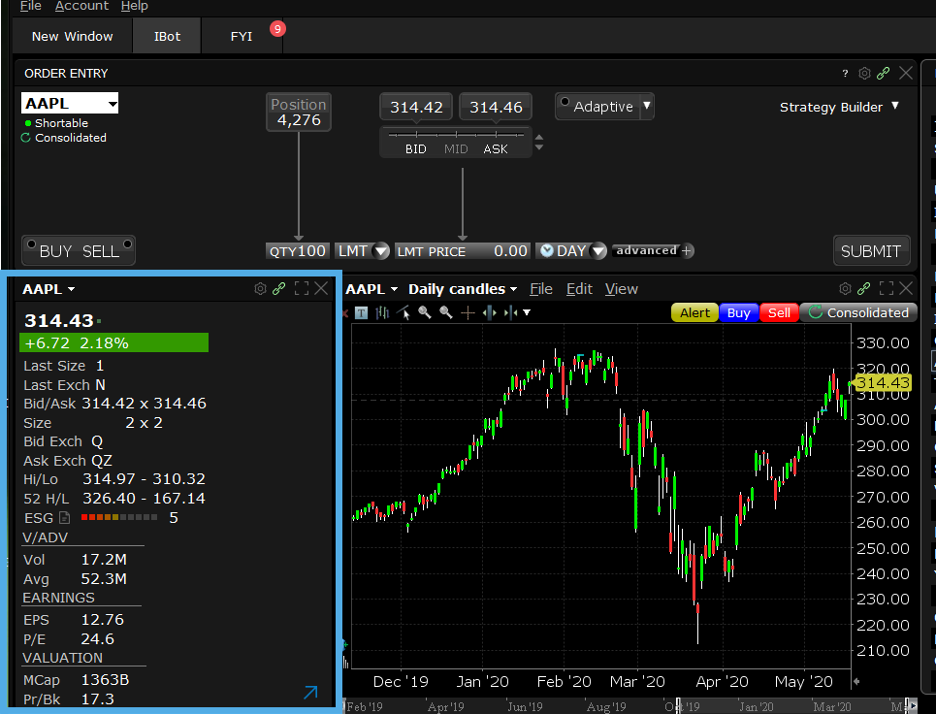
Task: Open the Help menu in the top bar
Action: (134, 6)
